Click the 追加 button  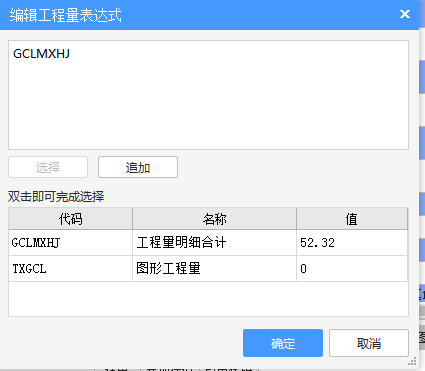tap(138, 167)
